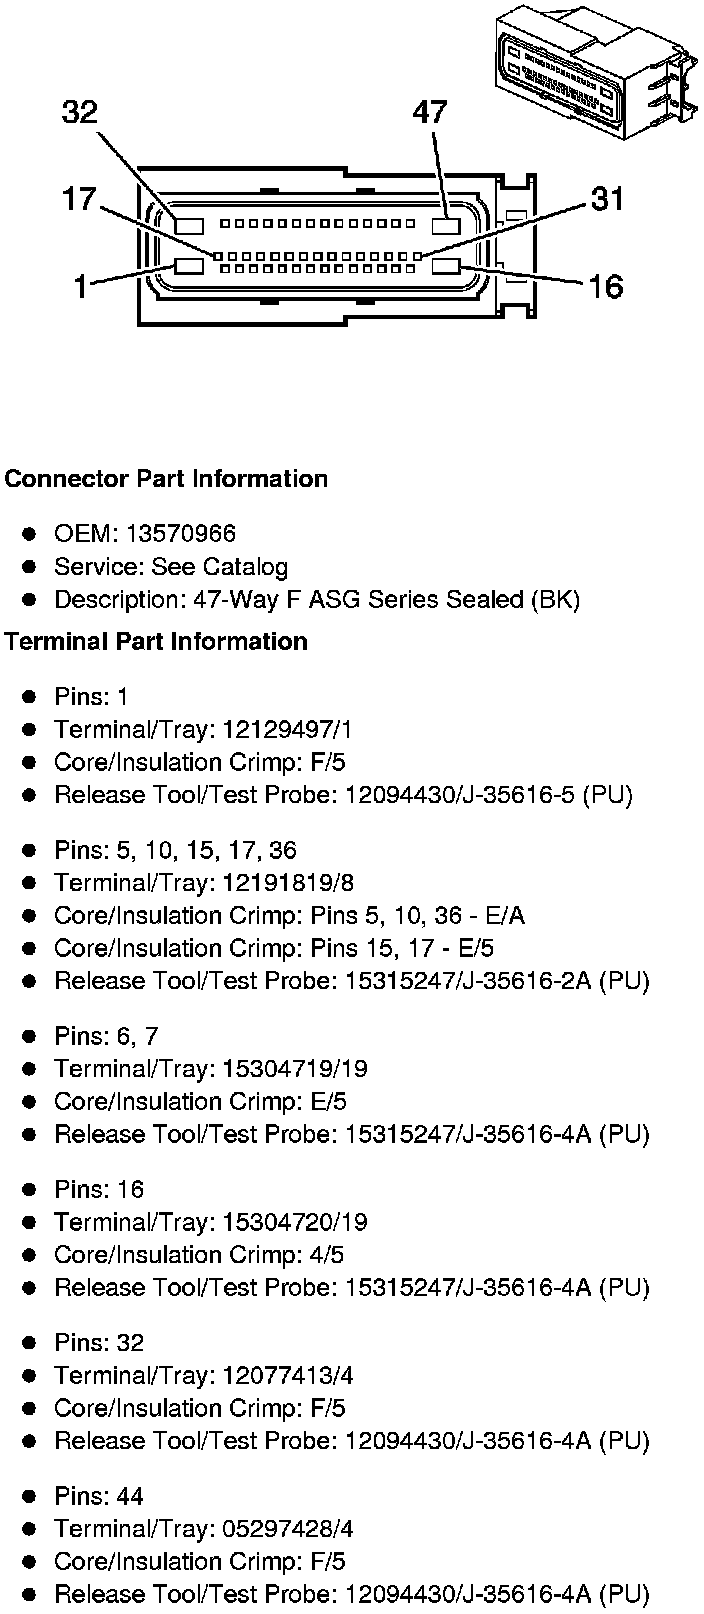
Task: Click pin label 47 in the diagram
Action: coord(430,112)
